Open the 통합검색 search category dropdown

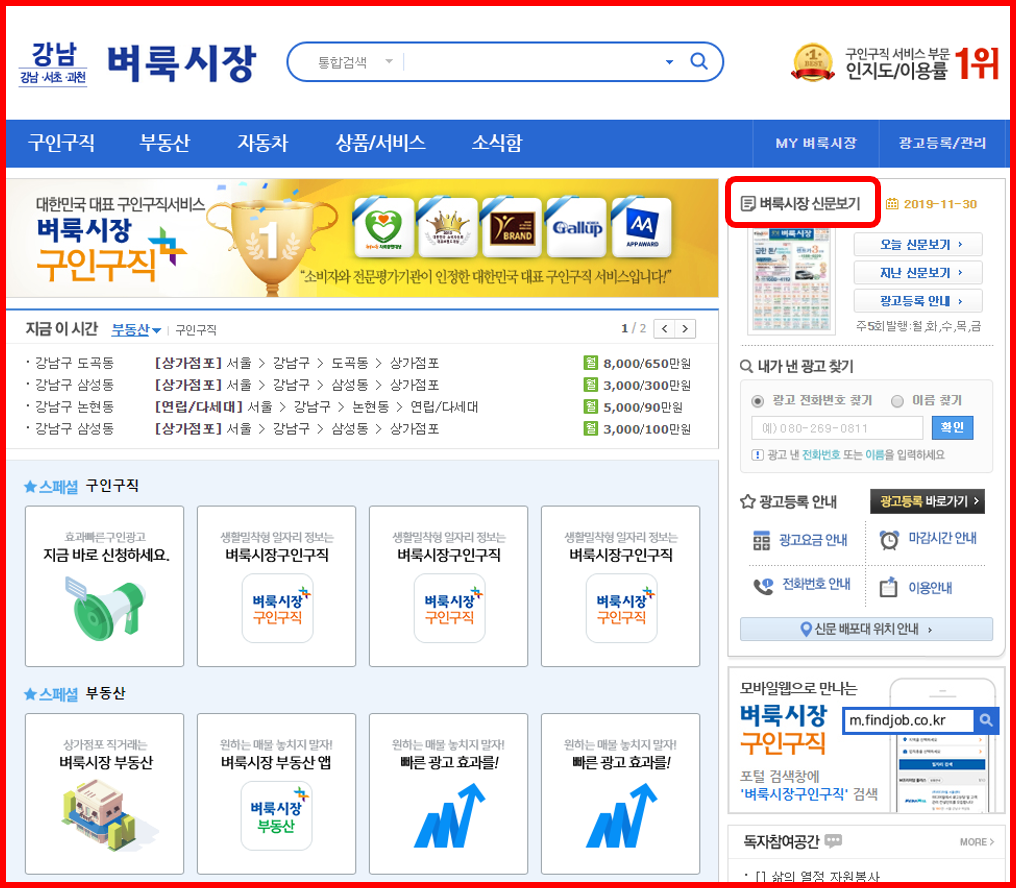[x=354, y=62]
